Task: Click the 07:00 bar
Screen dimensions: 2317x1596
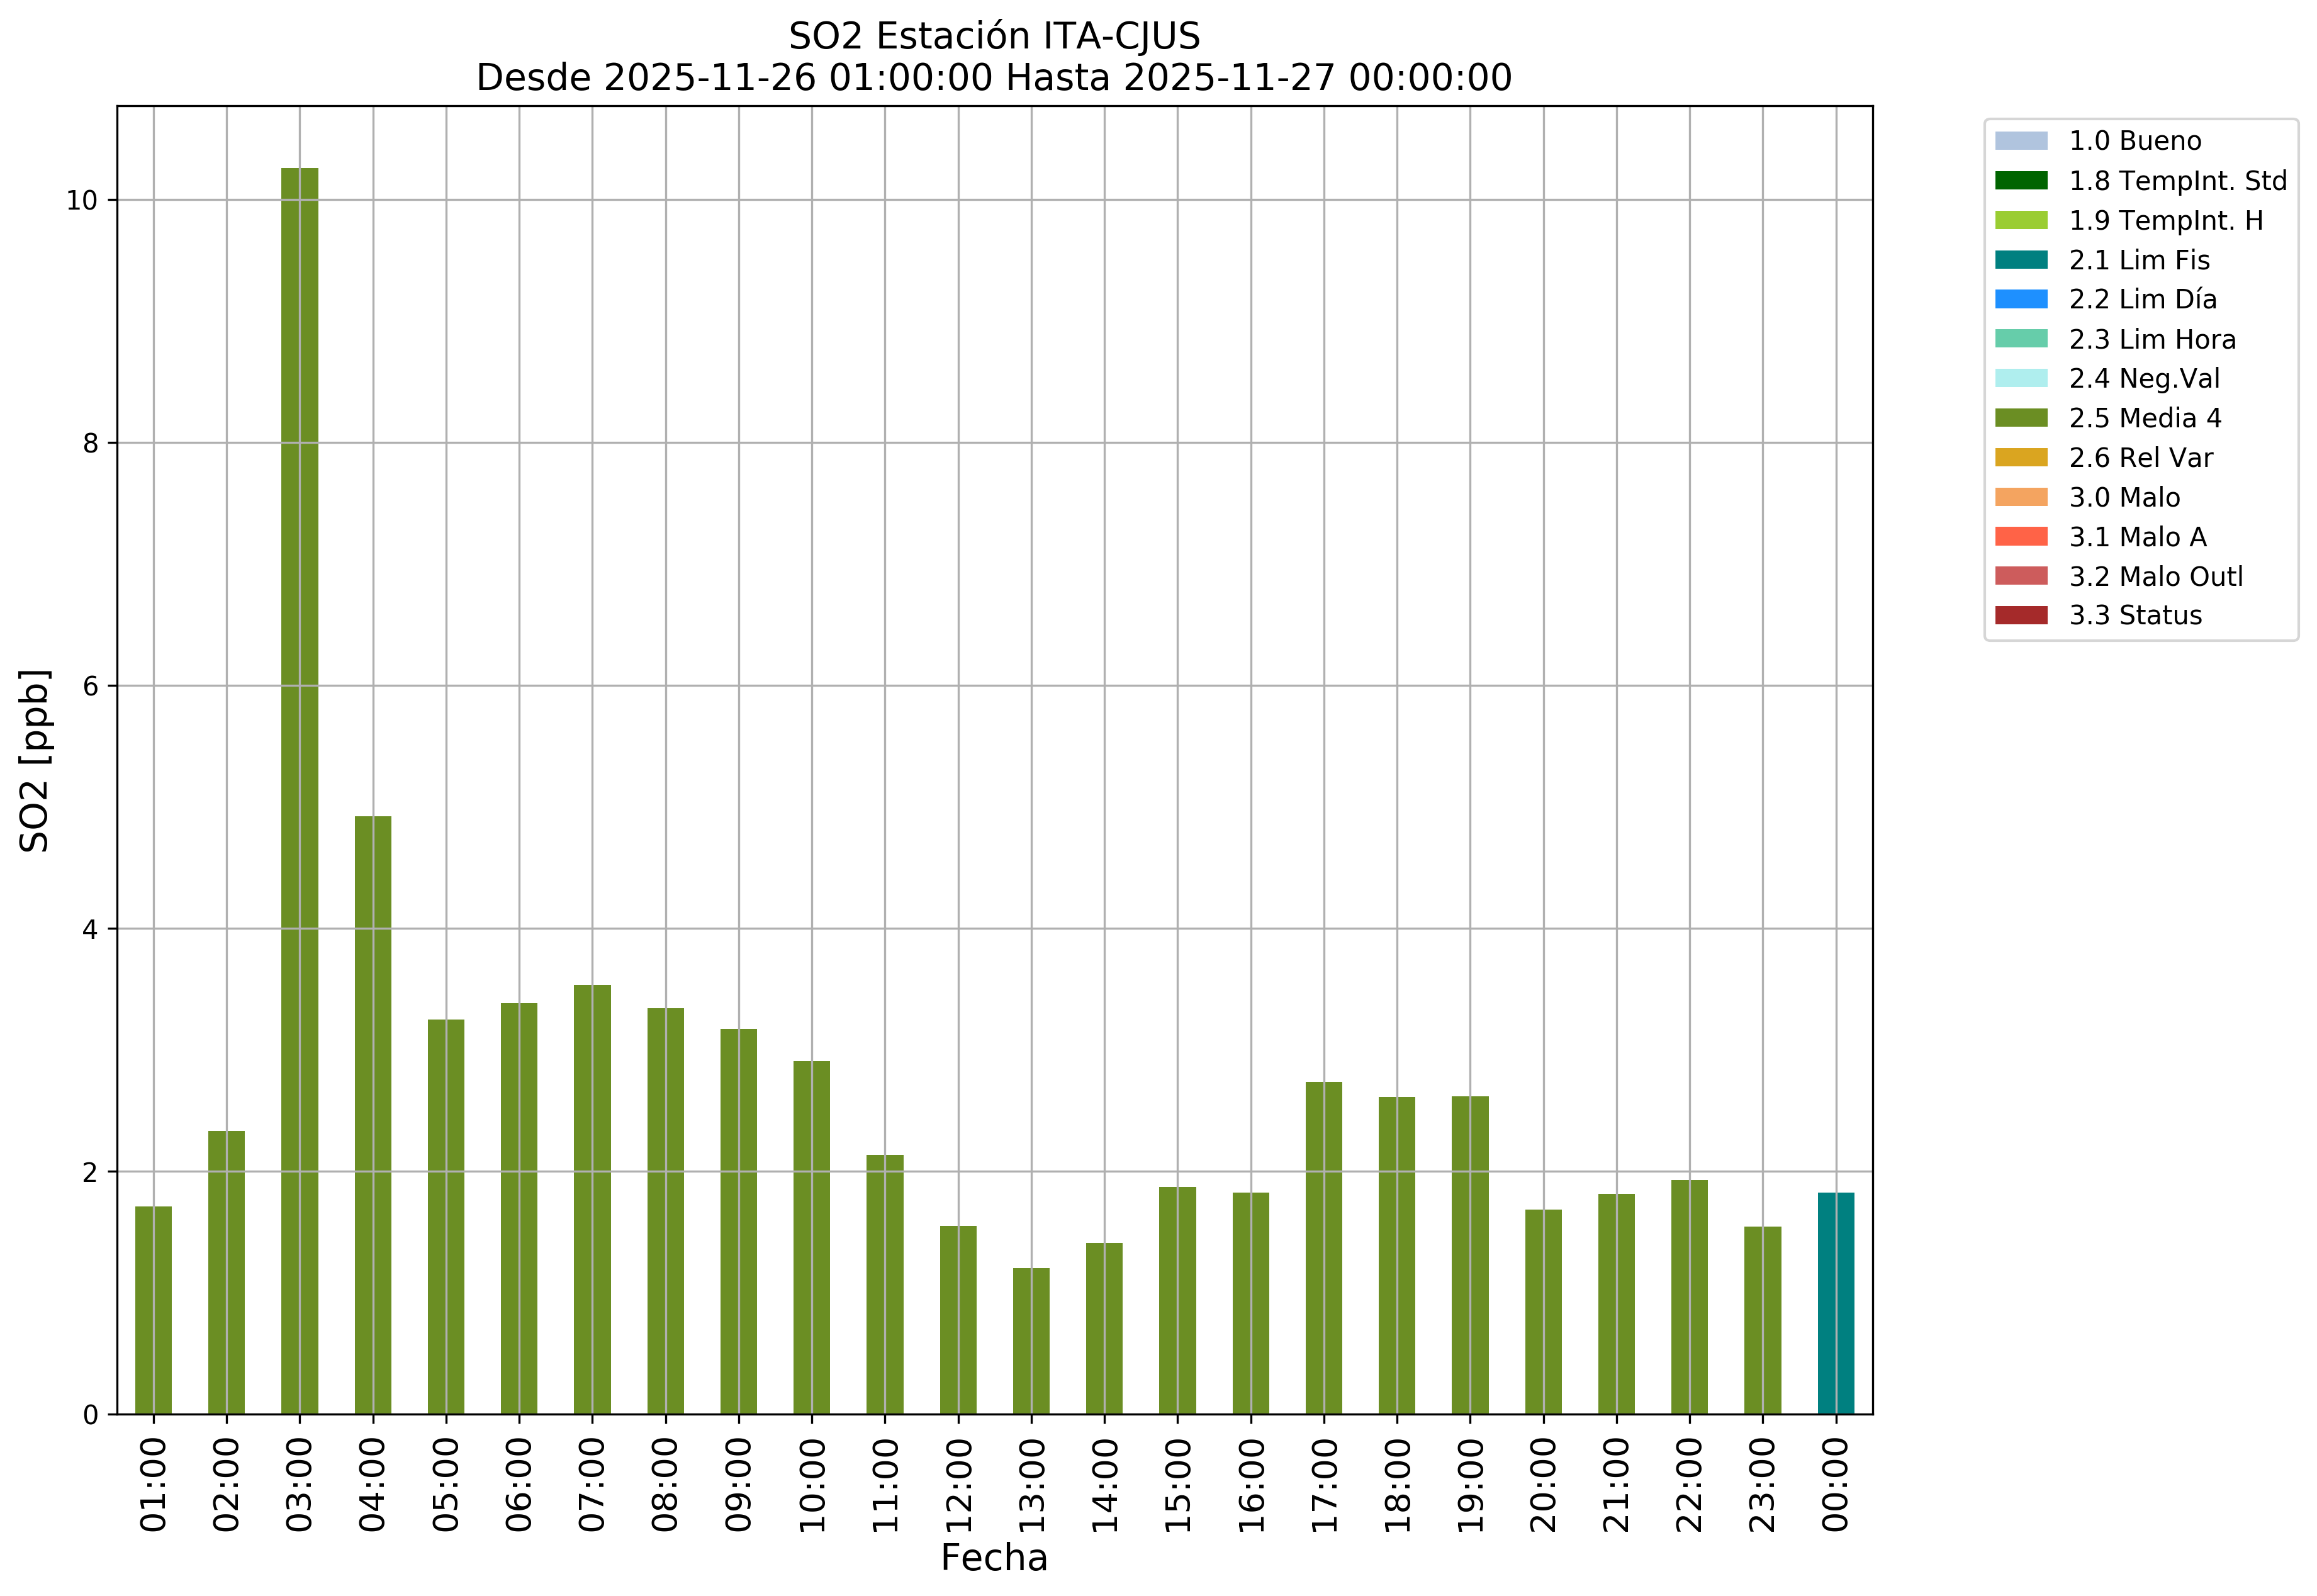Action: [x=592, y=1200]
